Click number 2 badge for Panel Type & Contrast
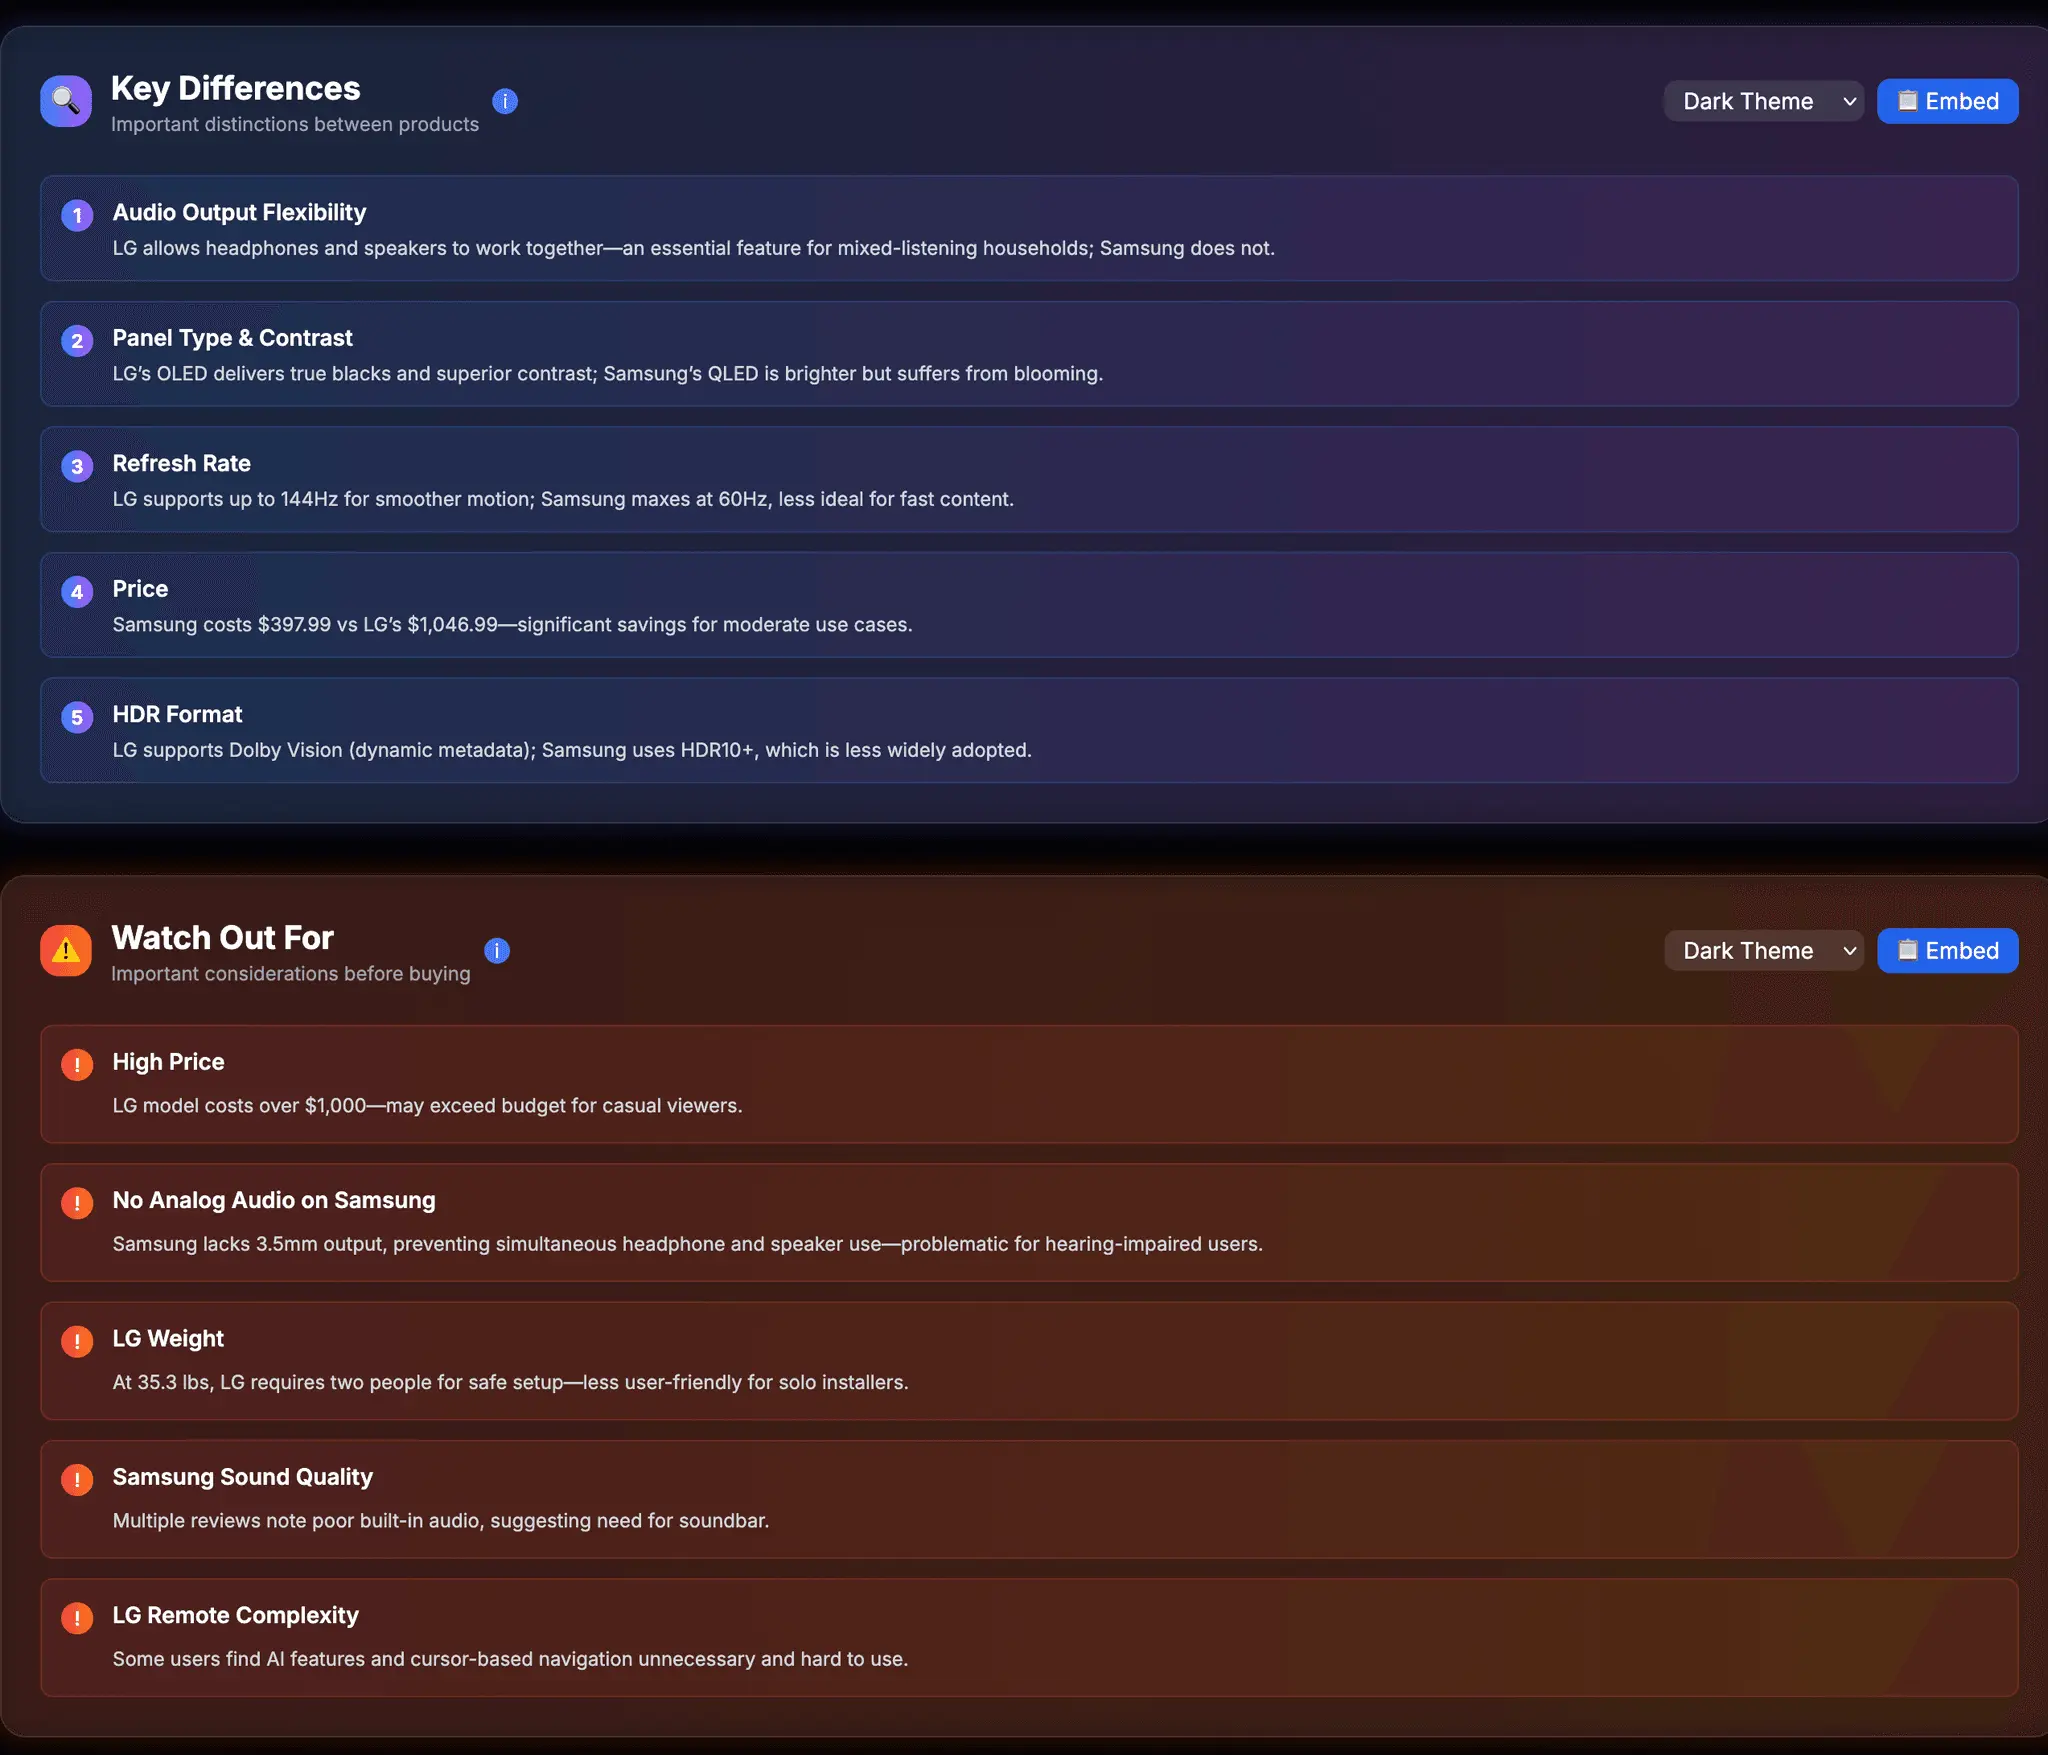The height and width of the screenshot is (1755, 2048). [77, 341]
